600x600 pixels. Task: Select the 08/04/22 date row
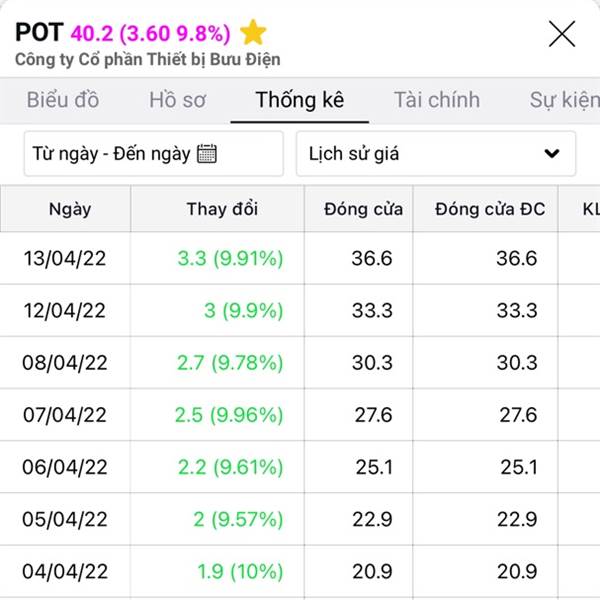[x=64, y=363]
